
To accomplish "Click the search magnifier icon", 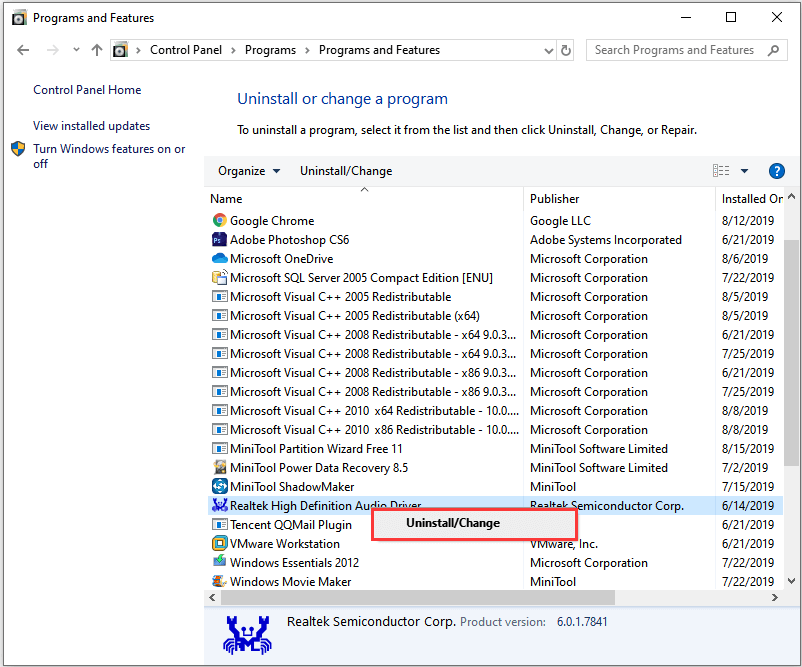I will pyautogui.click(x=773, y=50).
